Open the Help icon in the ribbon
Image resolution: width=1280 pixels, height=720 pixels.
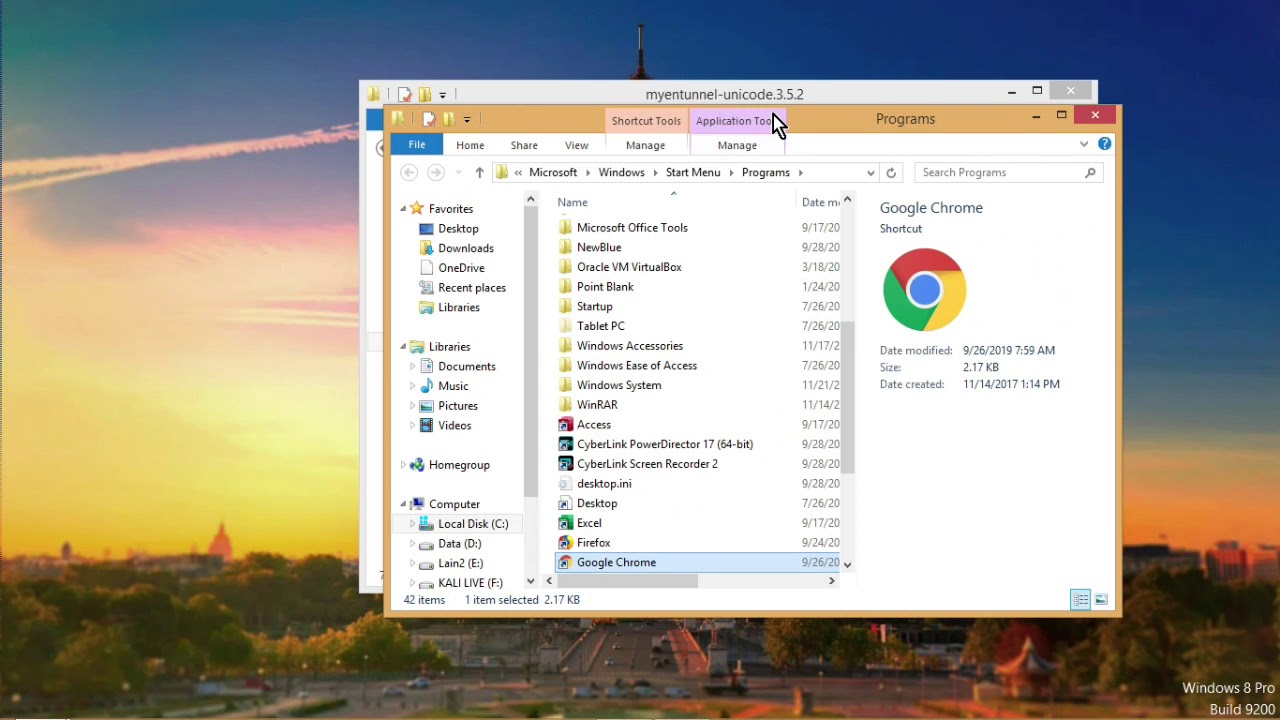pyautogui.click(x=1104, y=144)
